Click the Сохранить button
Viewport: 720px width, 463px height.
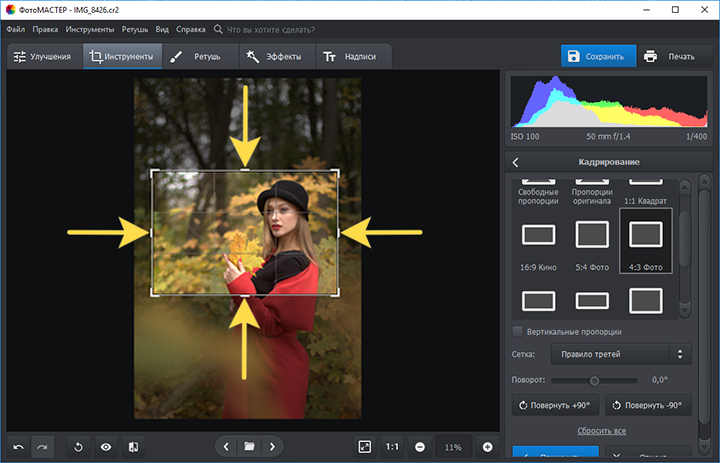(598, 56)
